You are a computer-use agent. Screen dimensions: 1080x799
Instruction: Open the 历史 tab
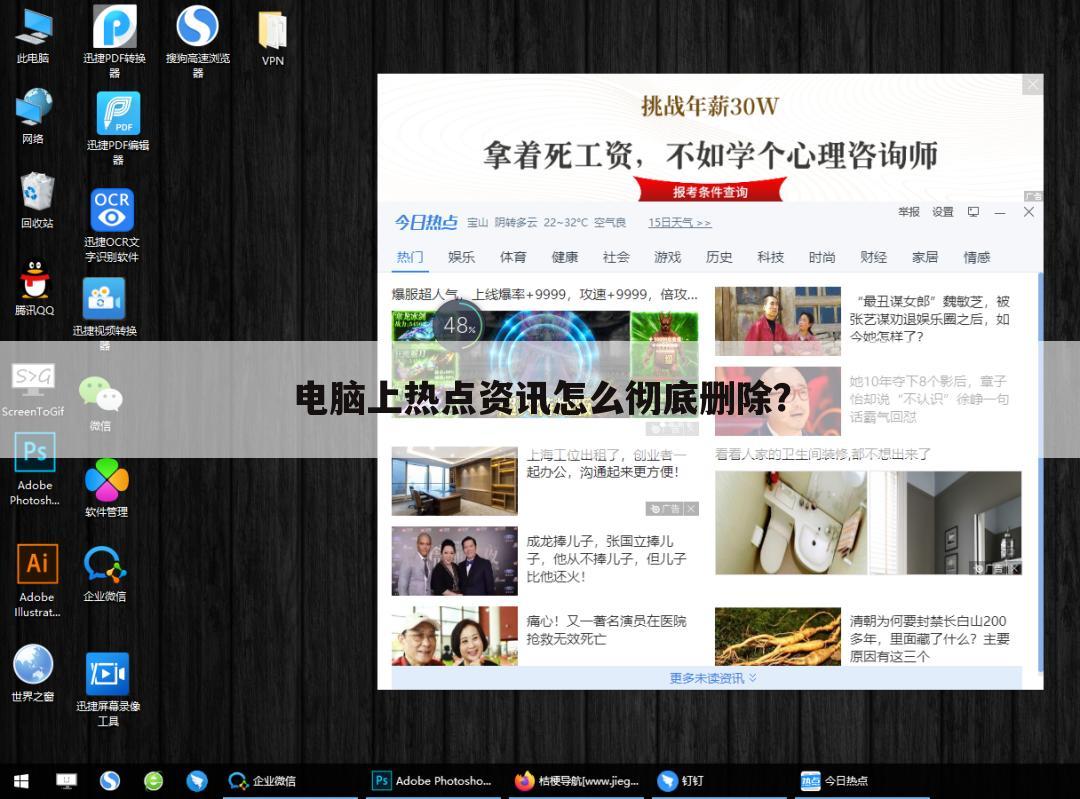[719, 257]
